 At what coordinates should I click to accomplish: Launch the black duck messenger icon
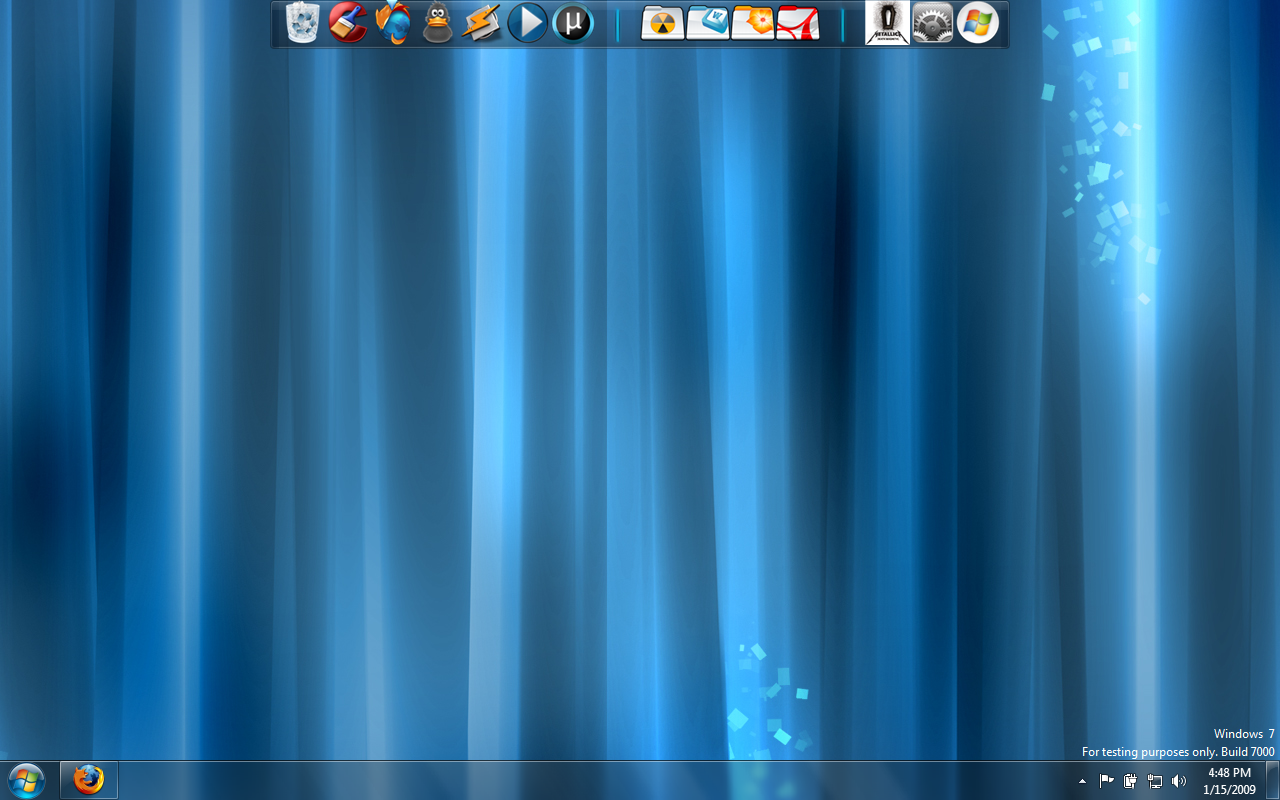438,23
